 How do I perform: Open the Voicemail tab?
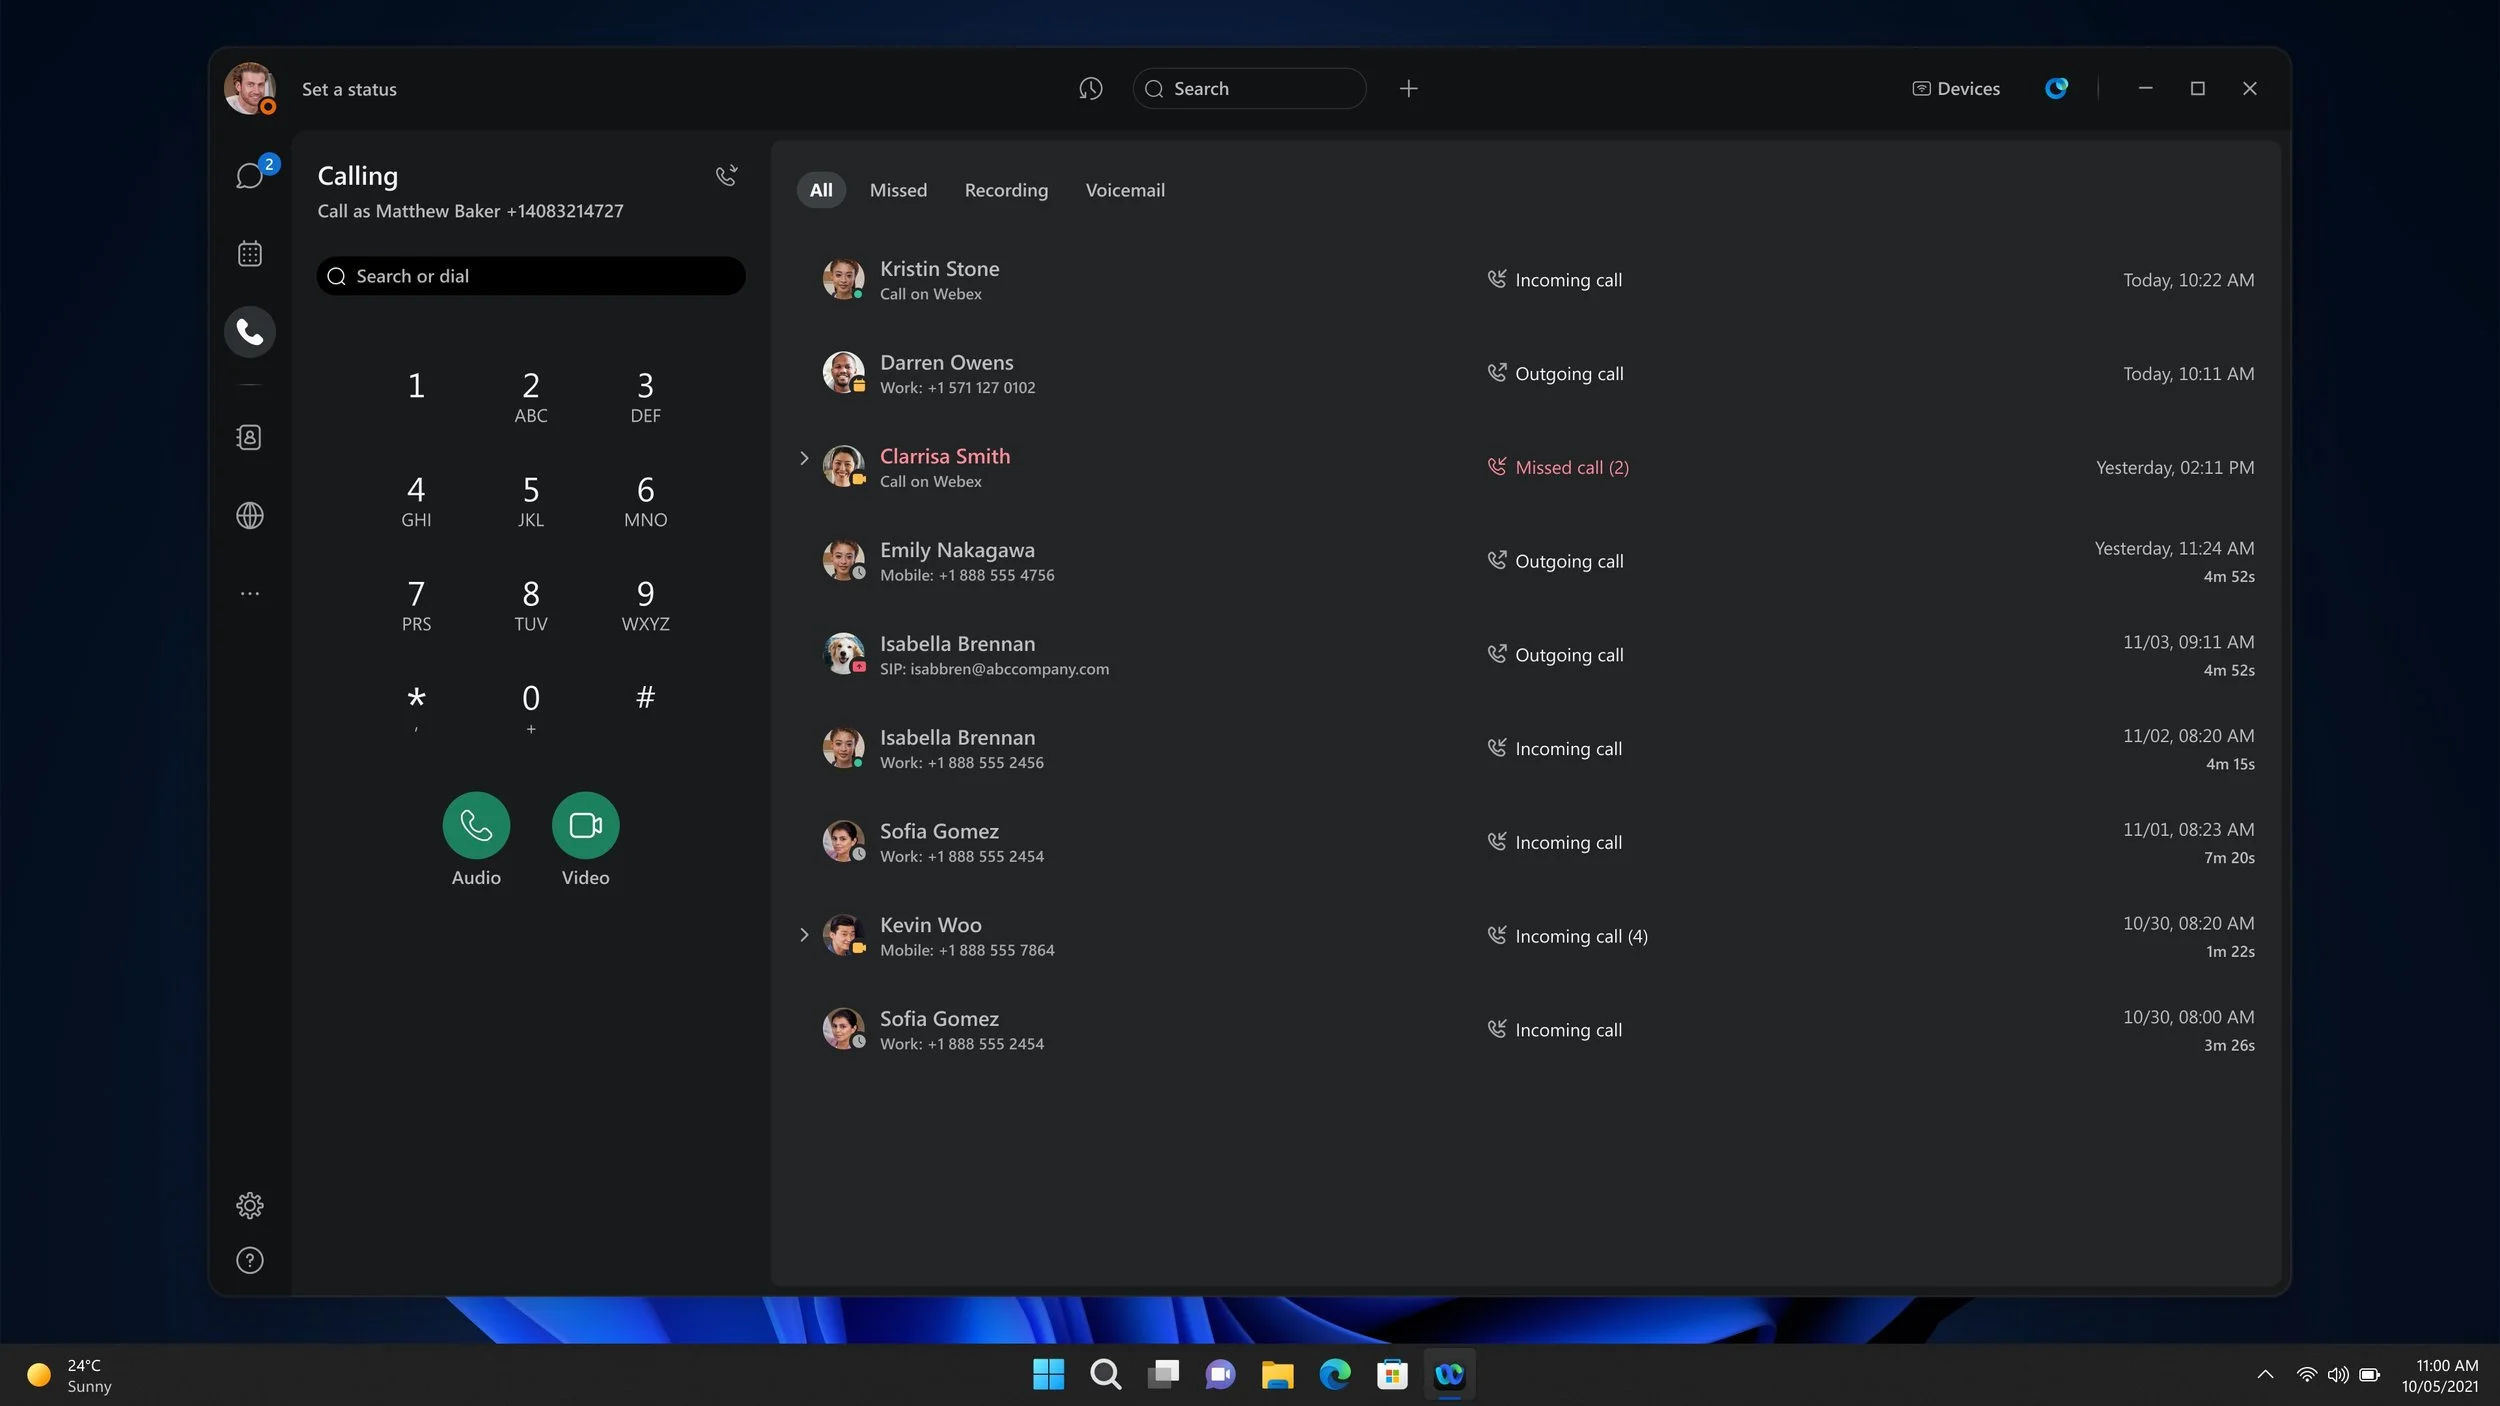[x=1124, y=190]
